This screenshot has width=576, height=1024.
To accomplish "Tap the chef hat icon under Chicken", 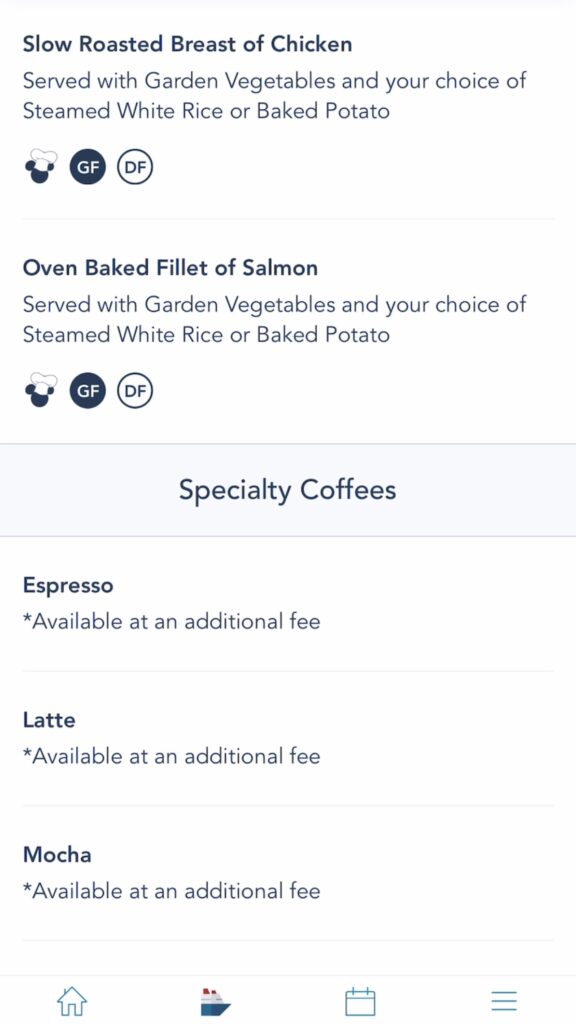I will [x=40, y=167].
